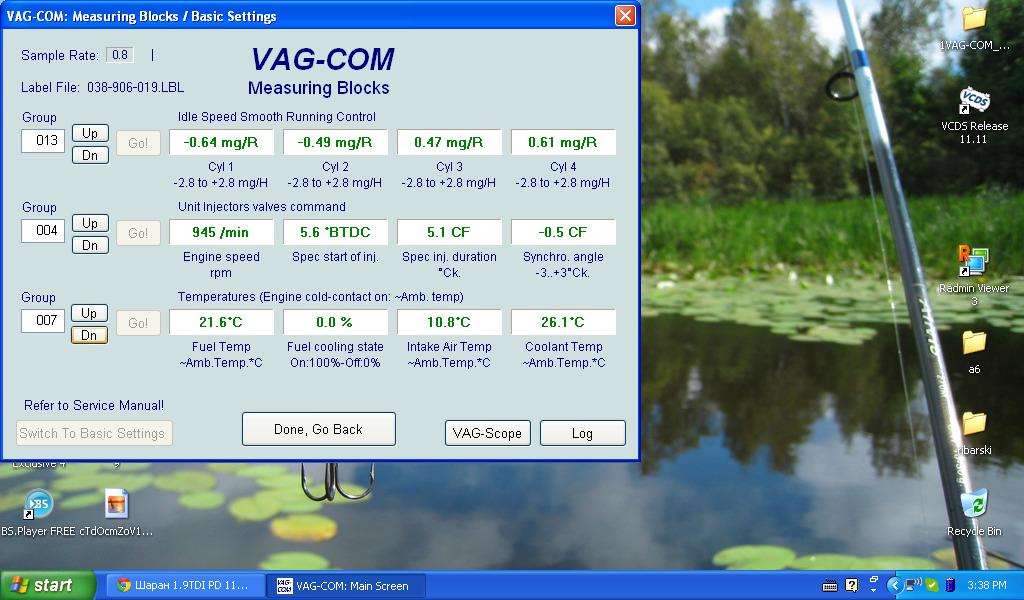Viewport: 1024px width, 600px height.
Task: Open VAG-Scope graphing view
Action: click(487, 433)
